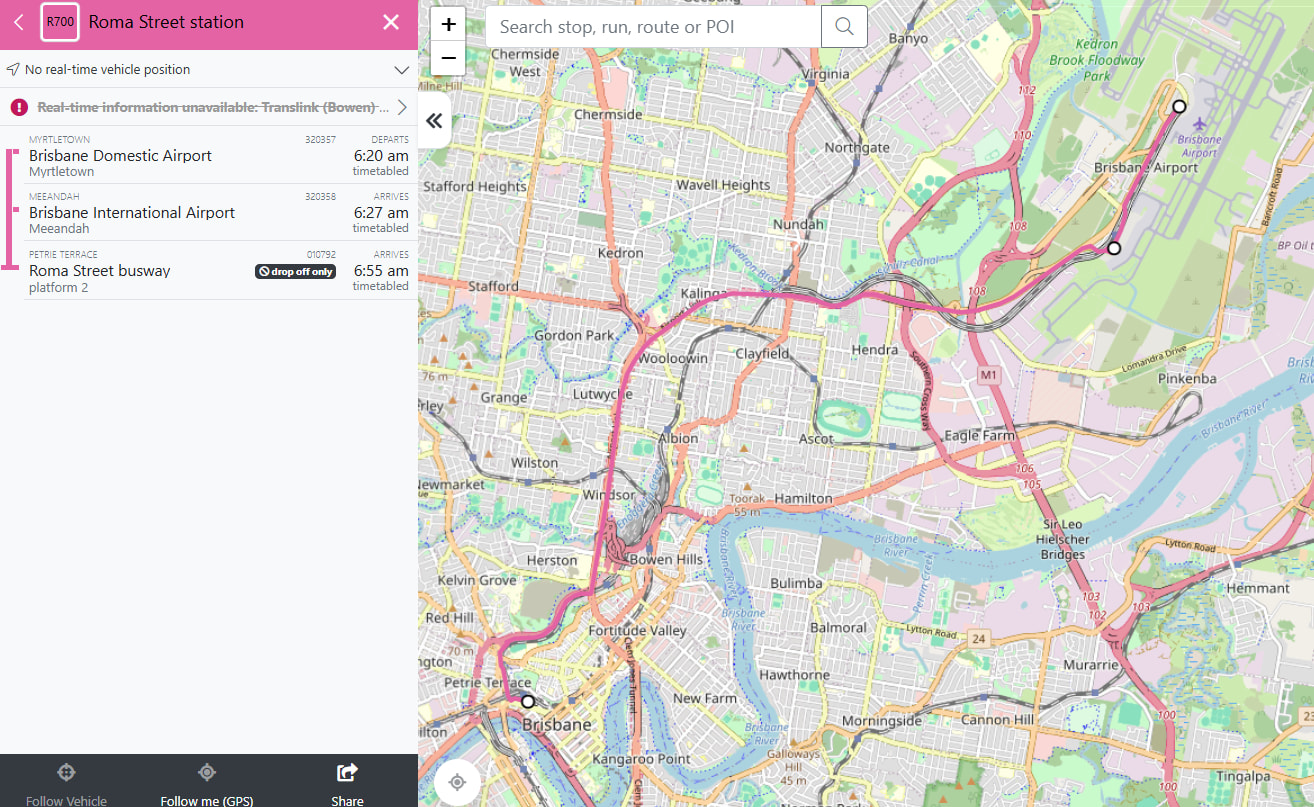Click stop number 010792
The width and height of the screenshot is (1314, 807).
click(x=321, y=255)
